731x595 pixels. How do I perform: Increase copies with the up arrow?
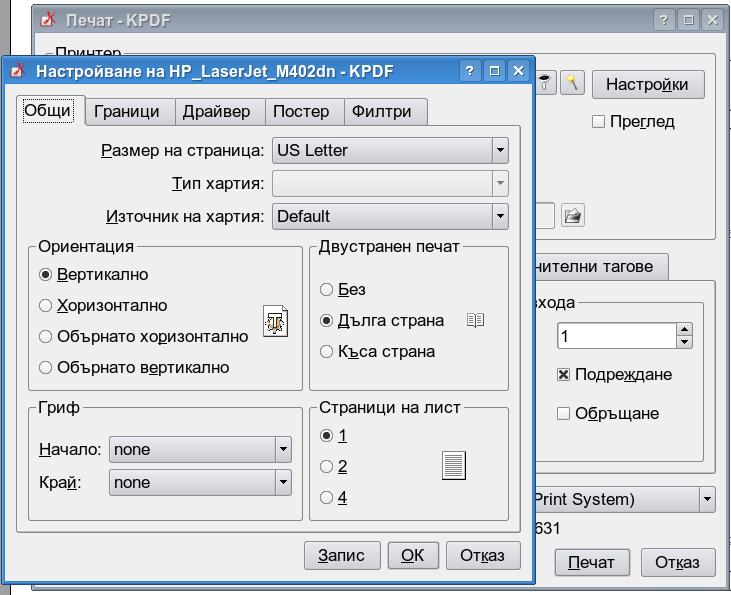(684, 329)
